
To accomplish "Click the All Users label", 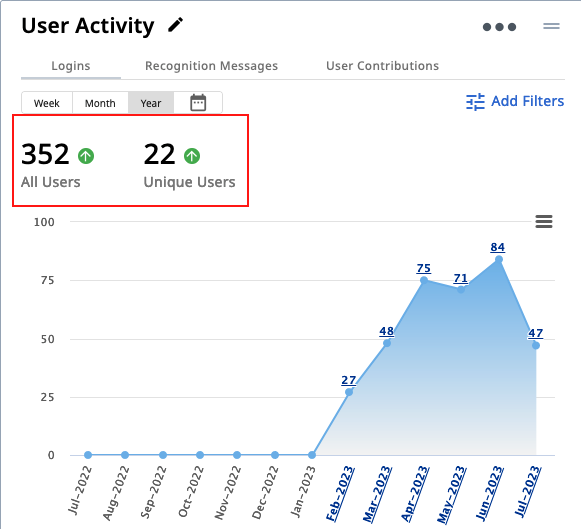I will [x=51, y=182].
